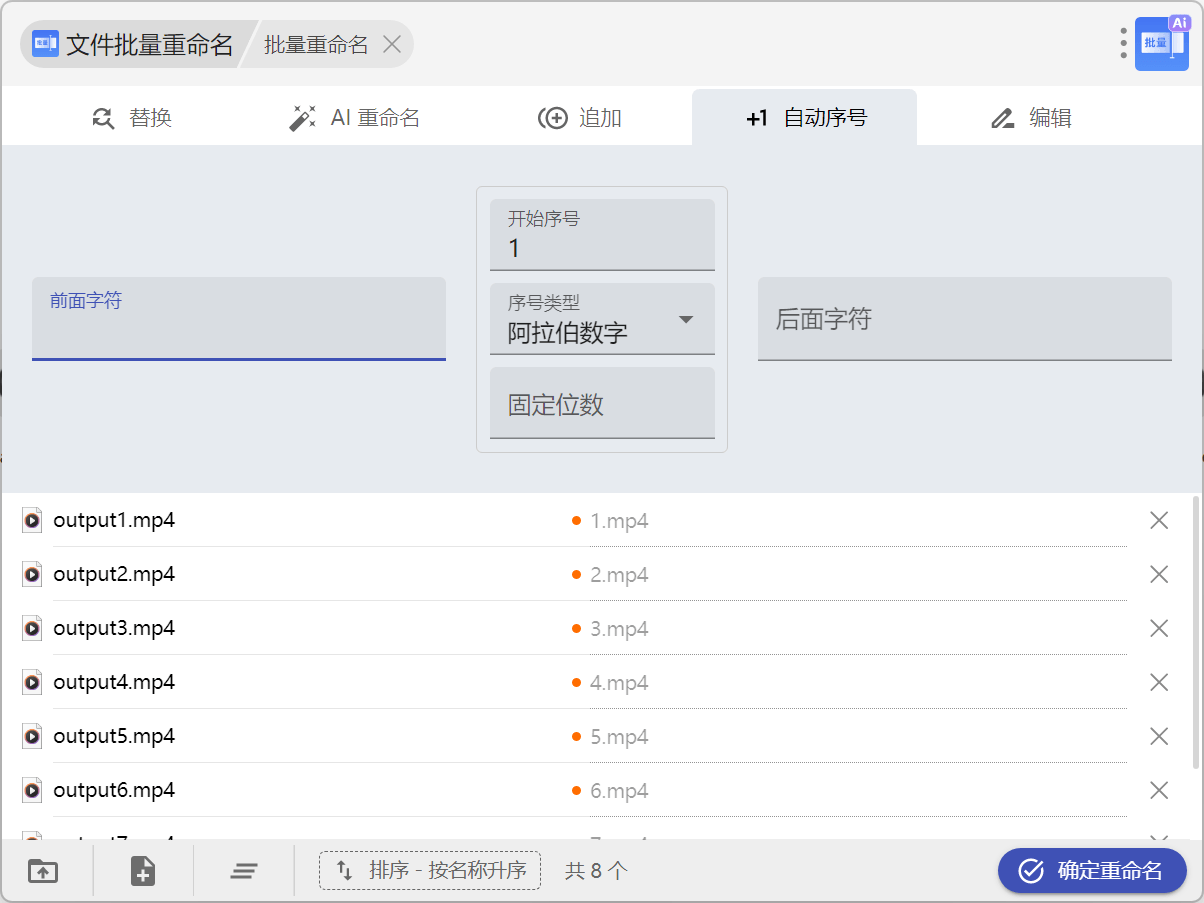The width and height of the screenshot is (1204, 903).
Task: Remove output4.mp4 from the list
Action: [1159, 682]
